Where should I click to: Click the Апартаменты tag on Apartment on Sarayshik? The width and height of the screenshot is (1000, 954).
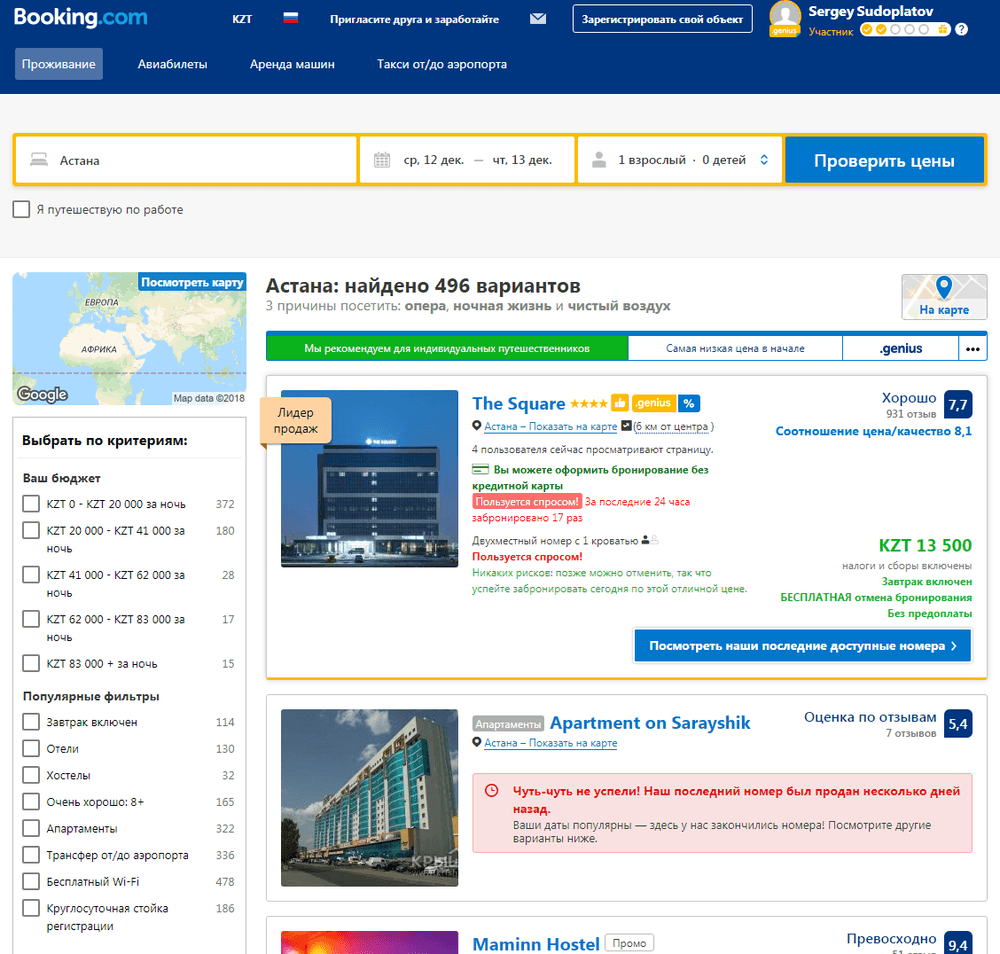508,724
